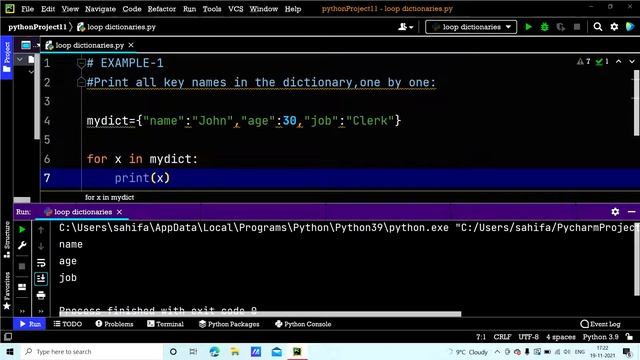Open the View menu
The height and width of the screenshot is (360, 640).
pyautogui.click(x=70, y=9)
